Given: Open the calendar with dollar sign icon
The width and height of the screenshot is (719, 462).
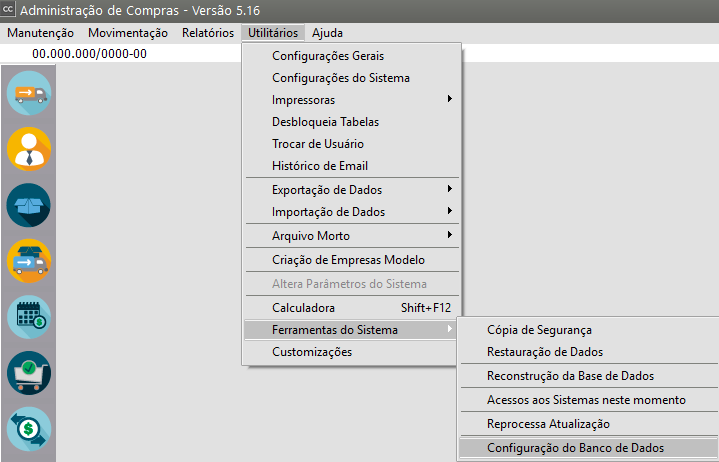Looking at the screenshot, I should click(29, 317).
